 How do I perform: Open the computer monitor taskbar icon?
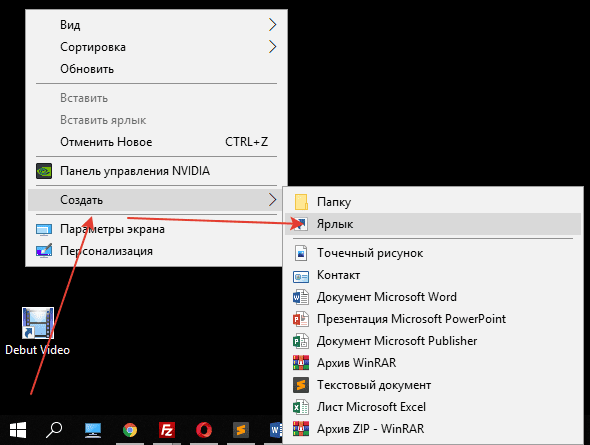(93, 430)
